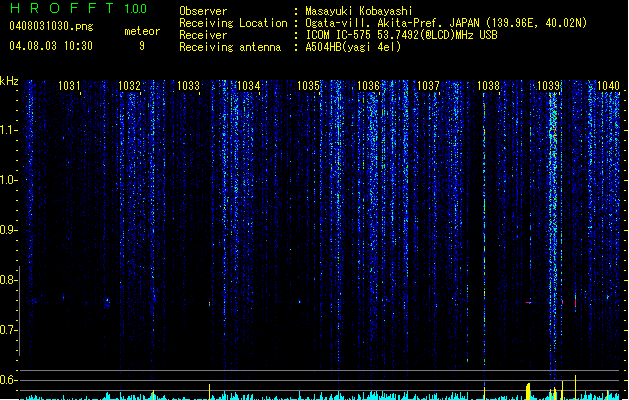This screenshot has height=400, width=629.
Task: Click the 0.7 kHz axis label
Action: pos(8,330)
